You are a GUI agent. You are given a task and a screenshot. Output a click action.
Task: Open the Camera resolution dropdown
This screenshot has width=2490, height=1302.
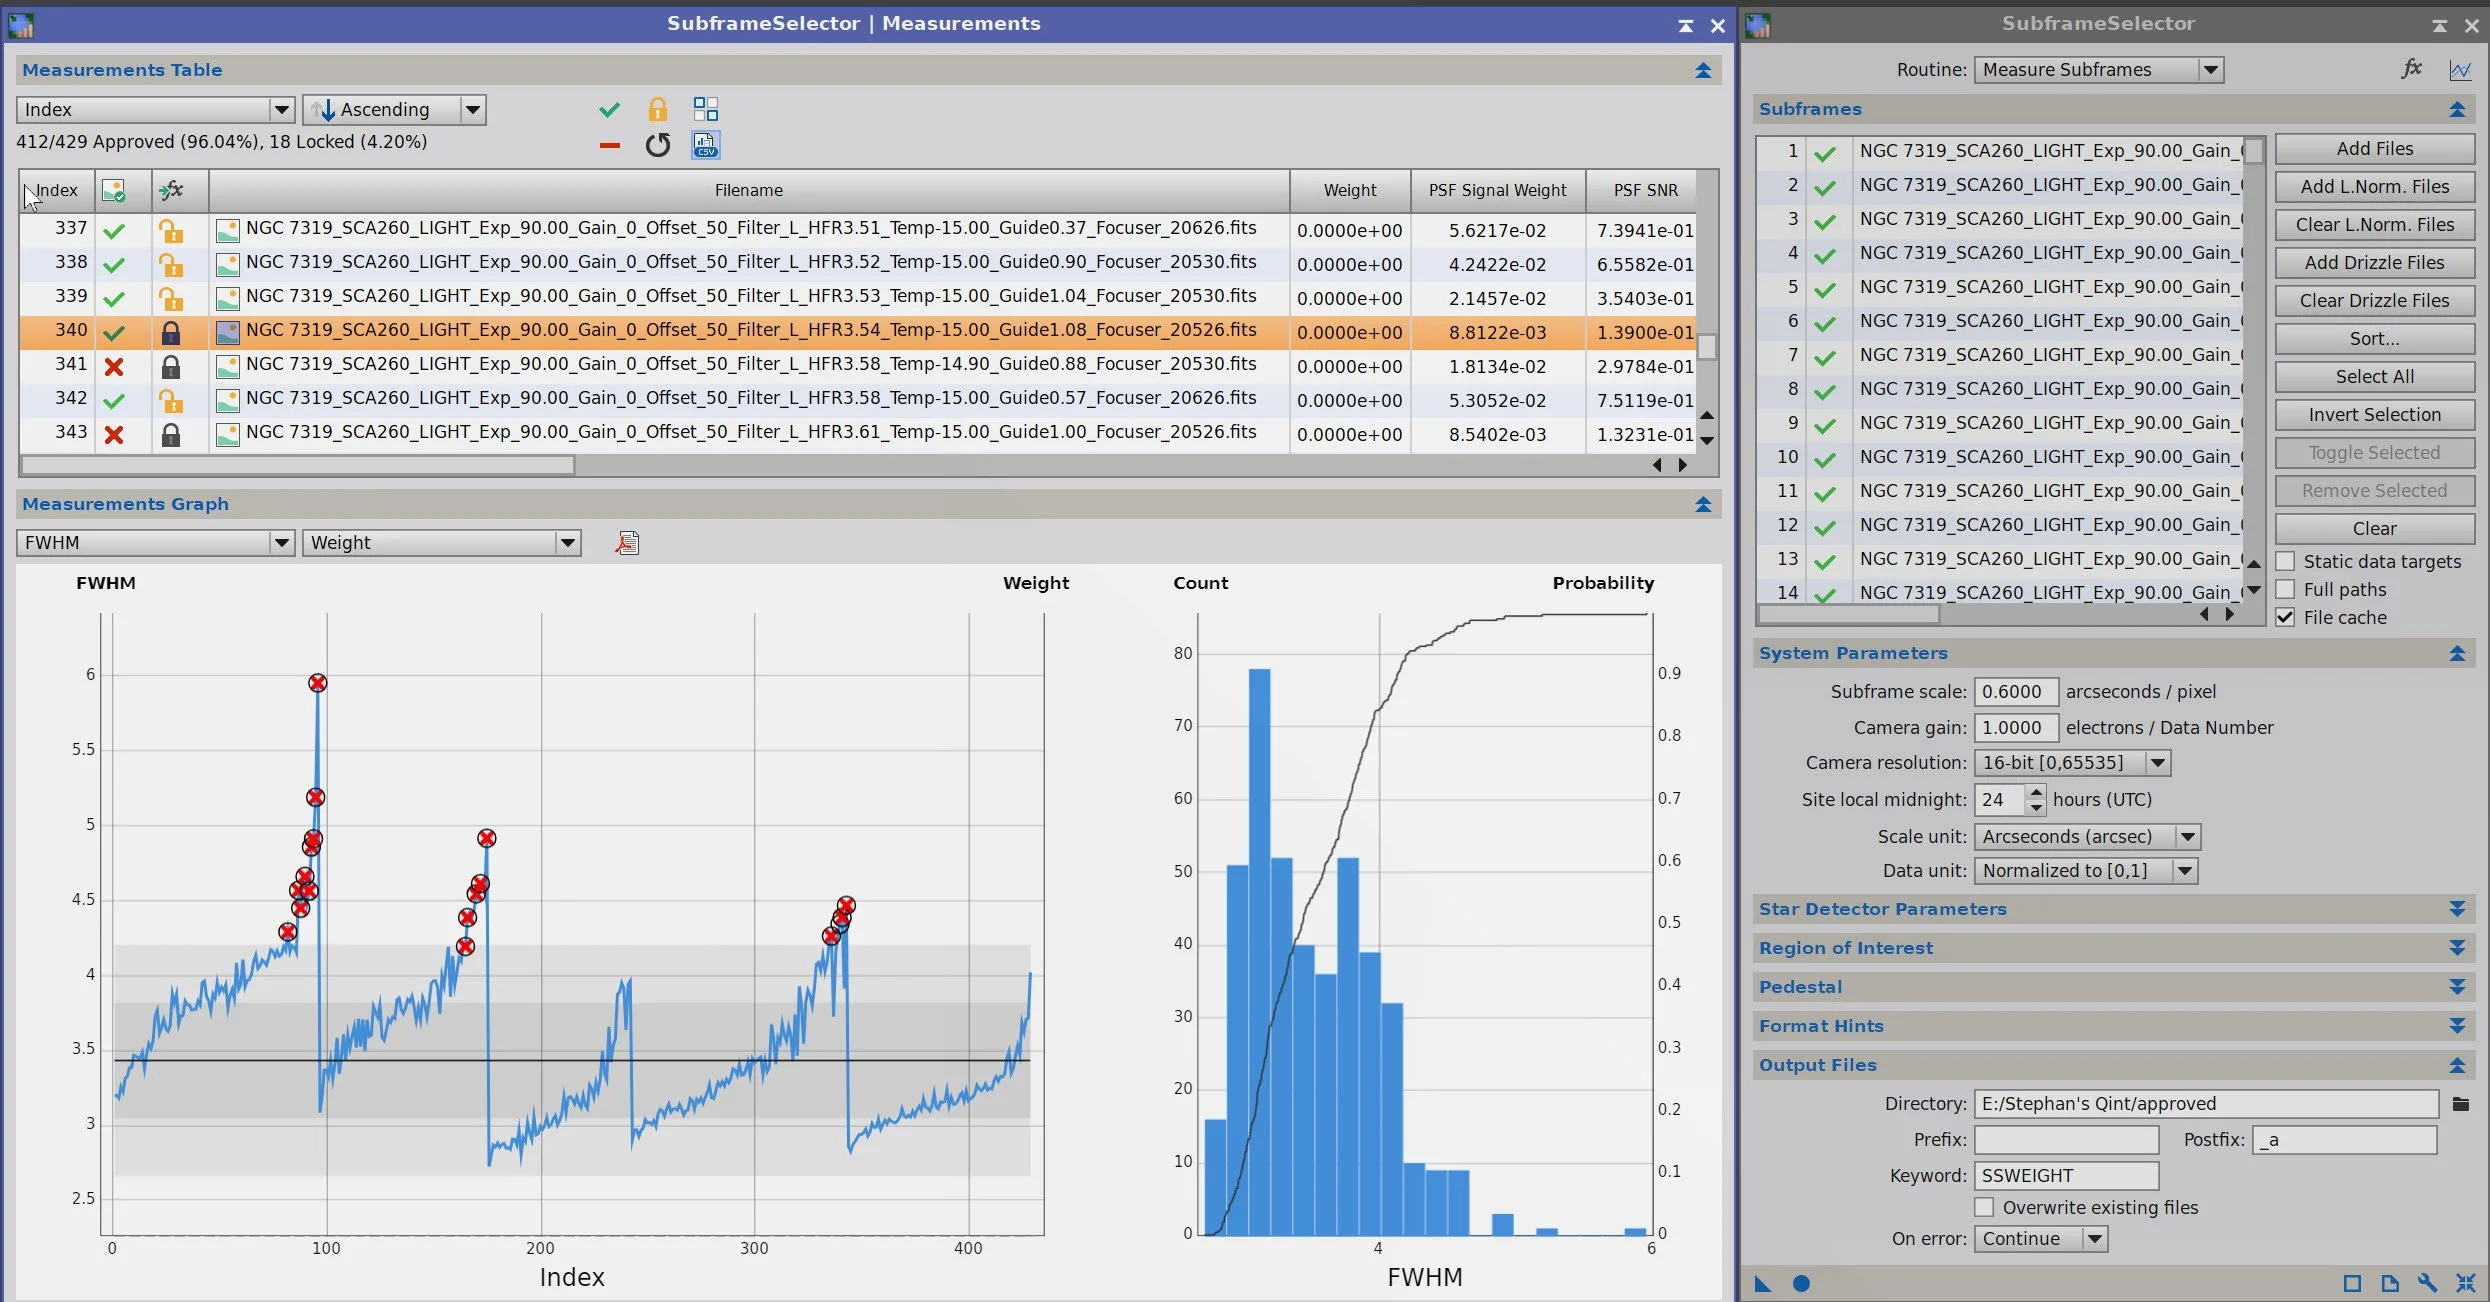pyautogui.click(x=2072, y=763)
